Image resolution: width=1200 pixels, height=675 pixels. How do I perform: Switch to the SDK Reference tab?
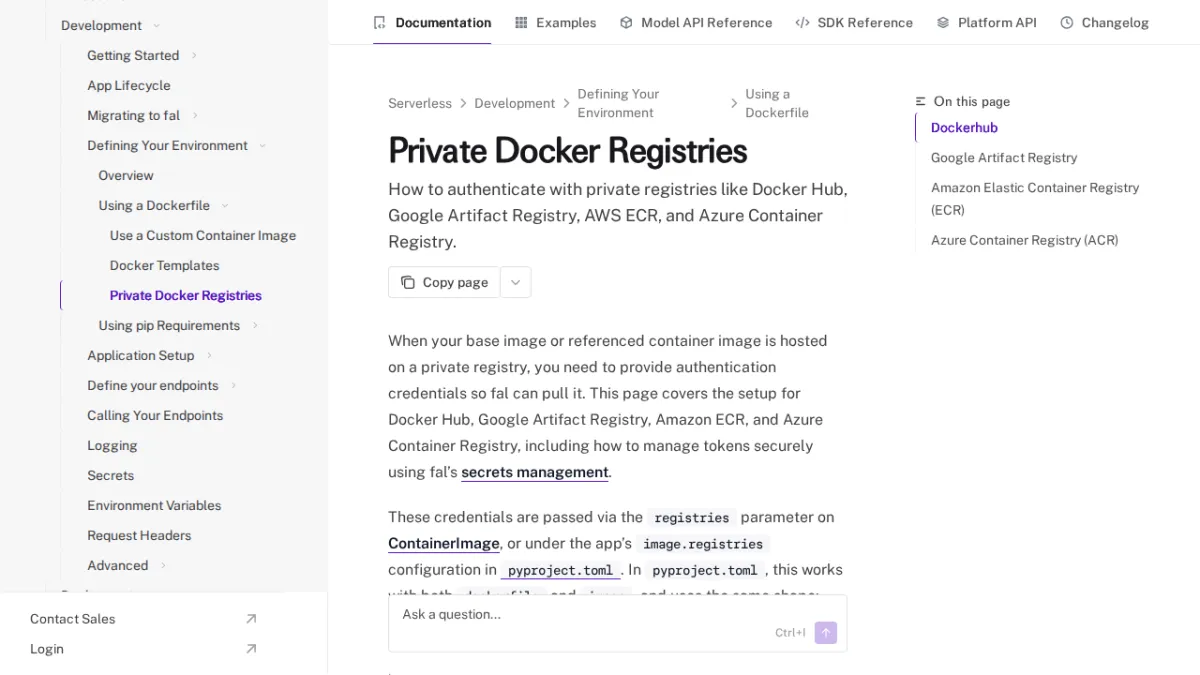(x=854, y=22)
